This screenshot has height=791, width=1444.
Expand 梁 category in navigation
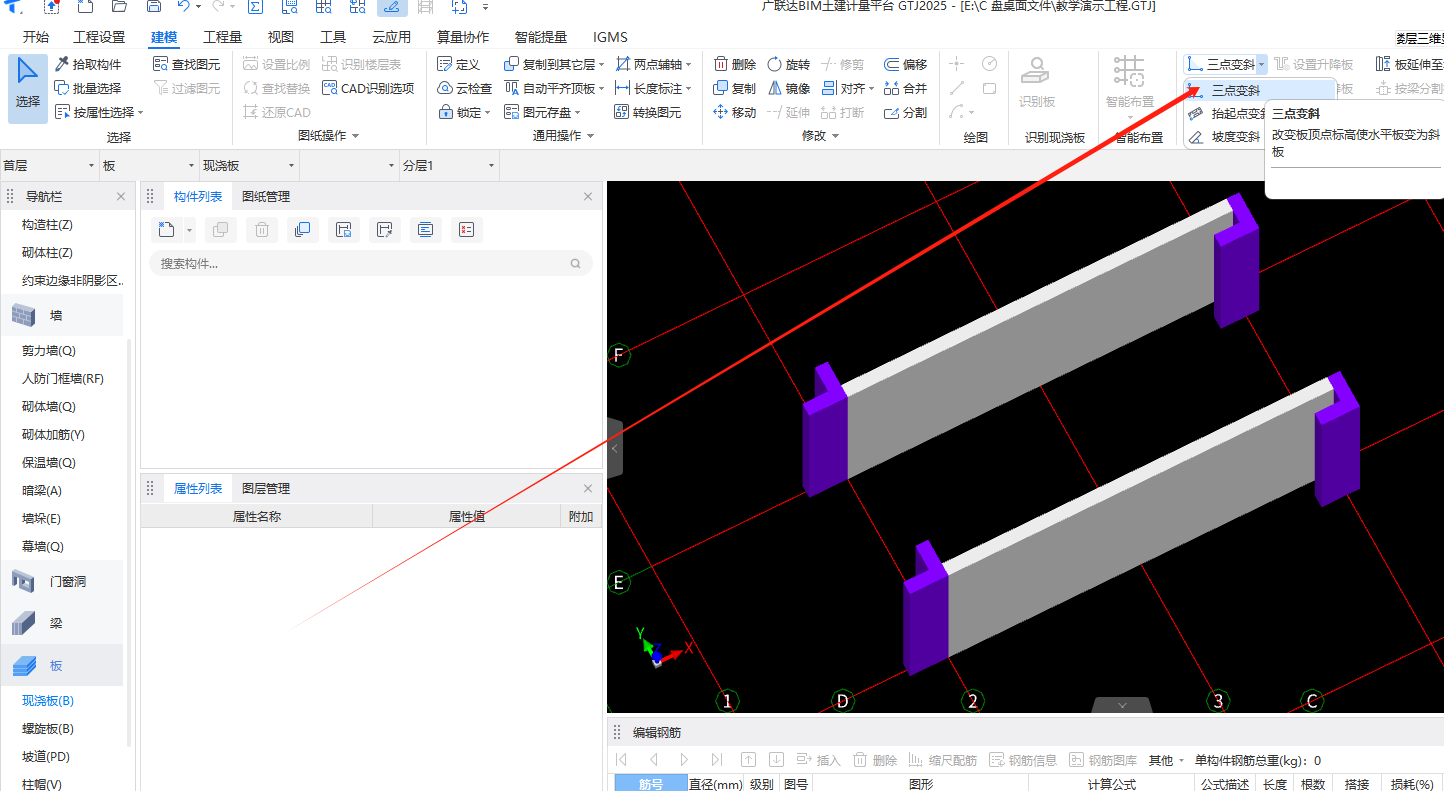coord(62,623)
